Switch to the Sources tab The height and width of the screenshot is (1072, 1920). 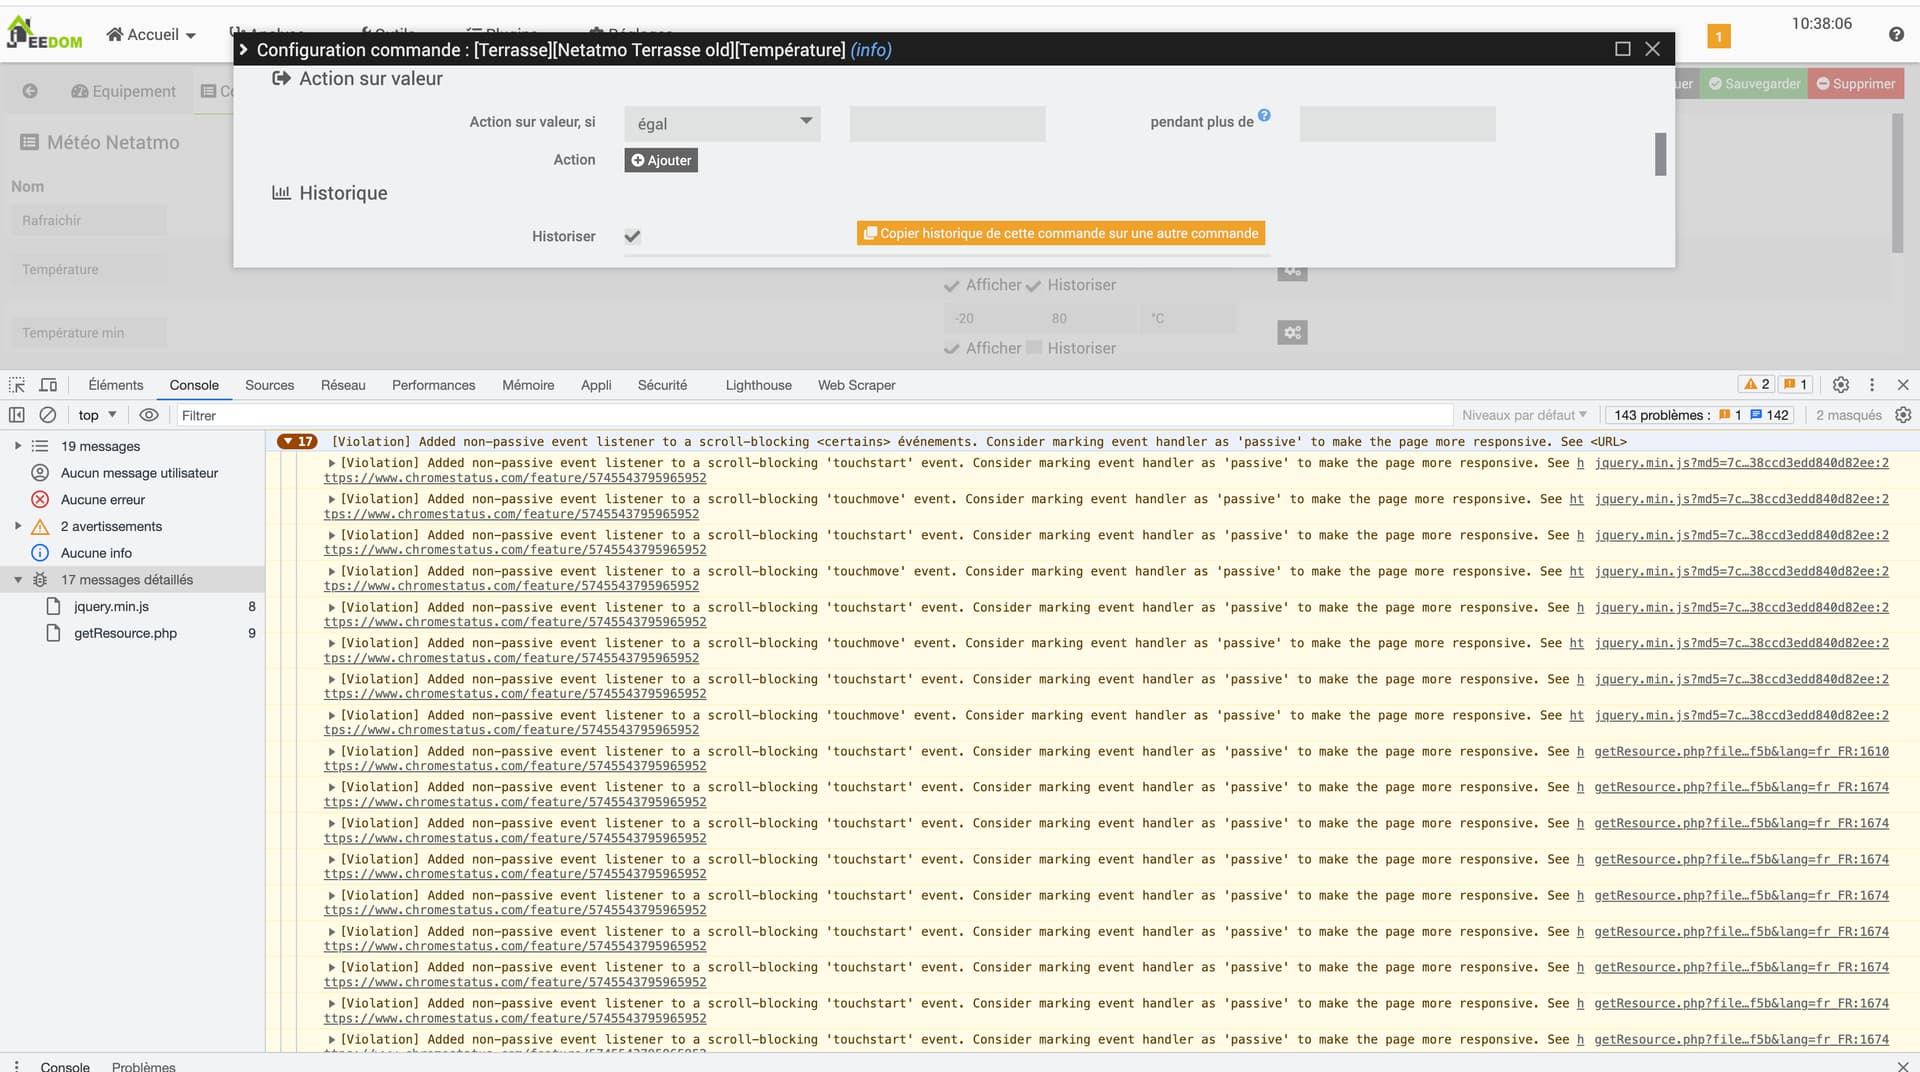(x=269, y=385)
